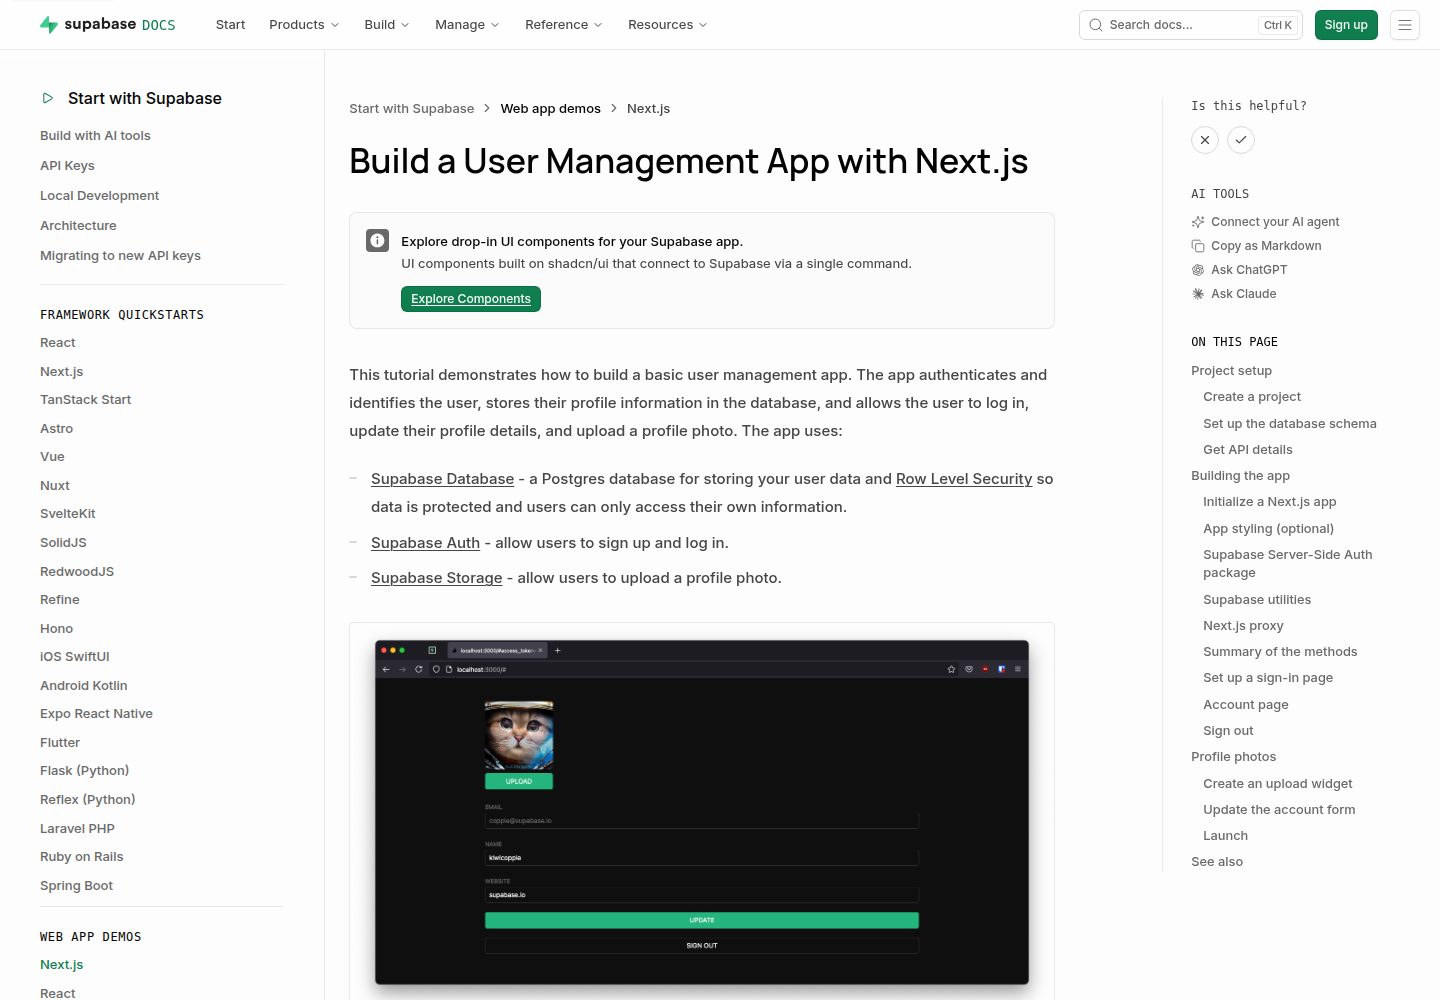
Task: Open the Supabase Storage link
Action: pos(437,578)
